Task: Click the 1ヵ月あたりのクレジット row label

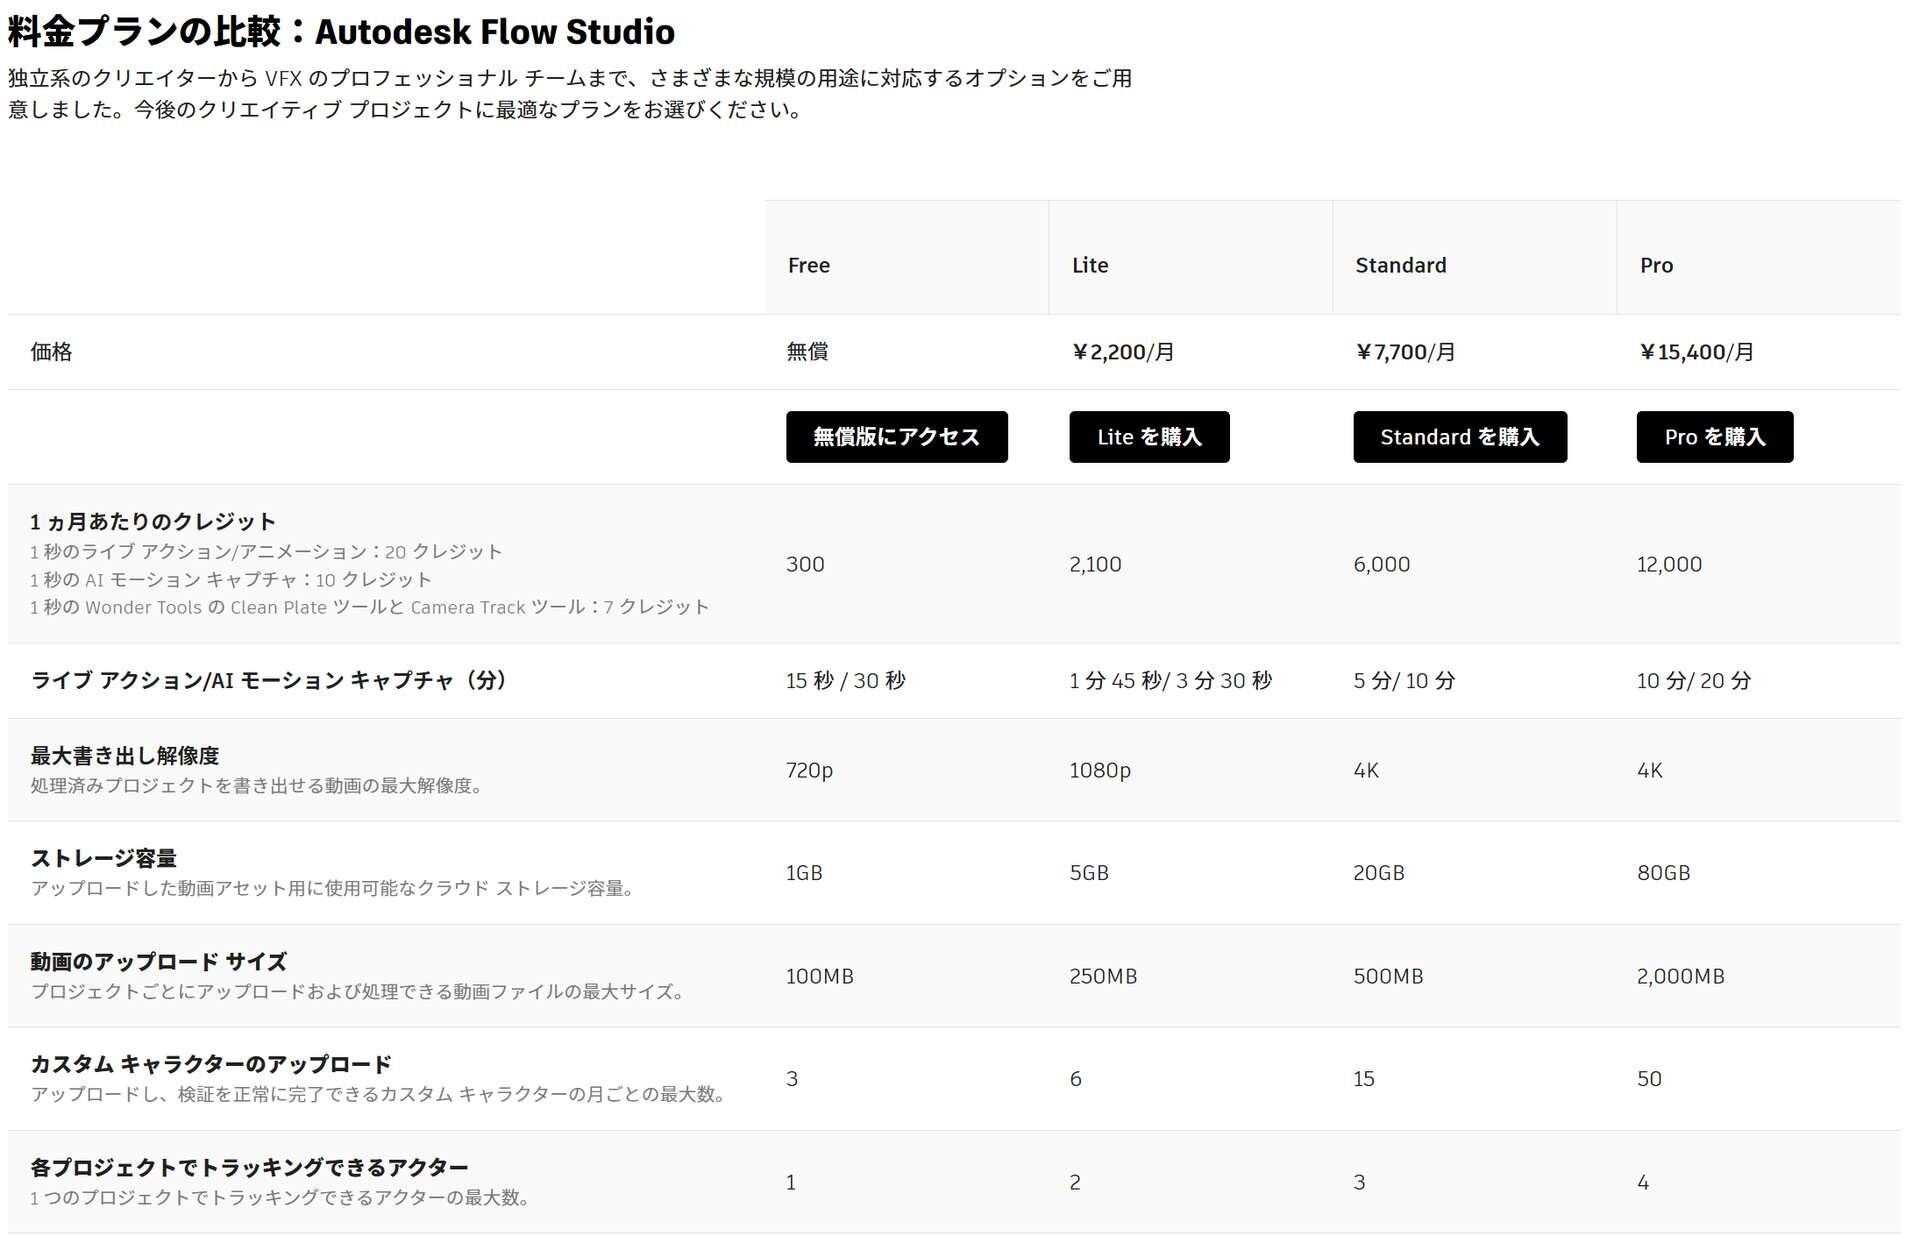Action: 153,521
